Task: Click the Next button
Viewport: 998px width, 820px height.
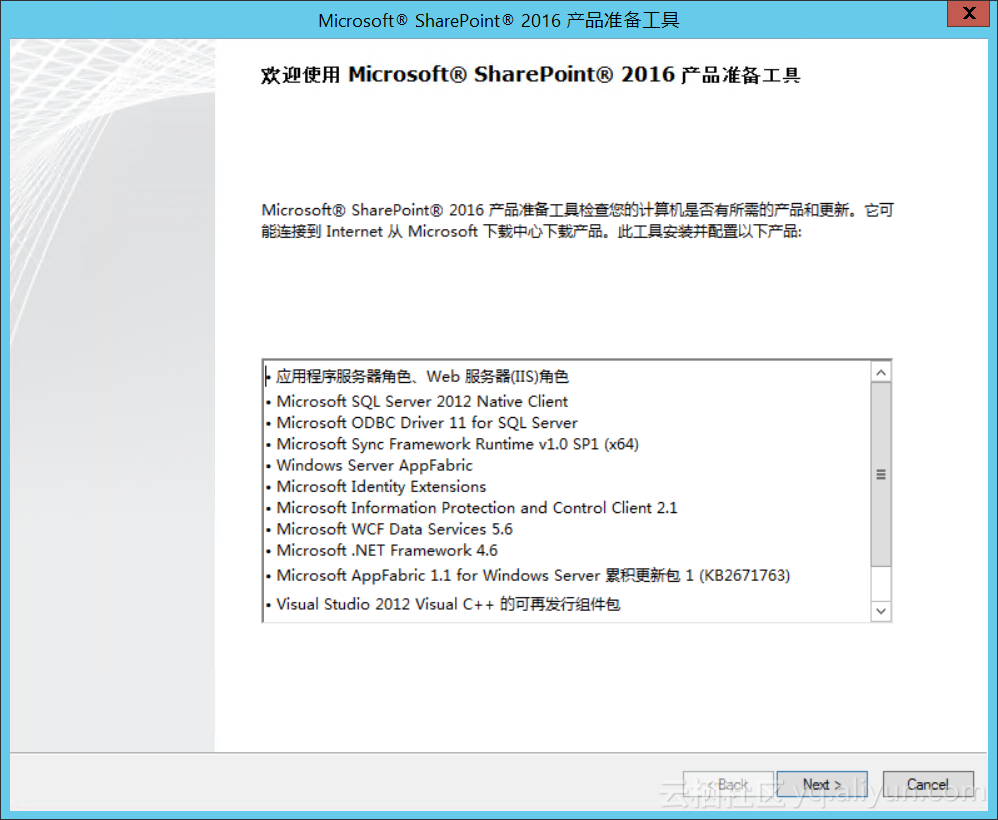Action: pyautogui.click(x=822, y=784)
